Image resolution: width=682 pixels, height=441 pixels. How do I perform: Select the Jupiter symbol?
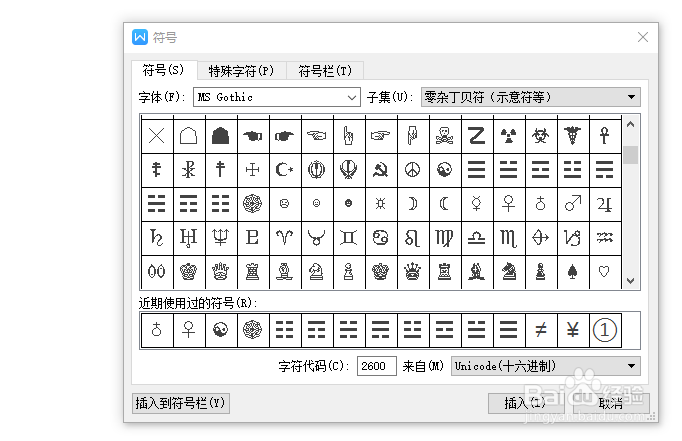[x=605, y=204]
